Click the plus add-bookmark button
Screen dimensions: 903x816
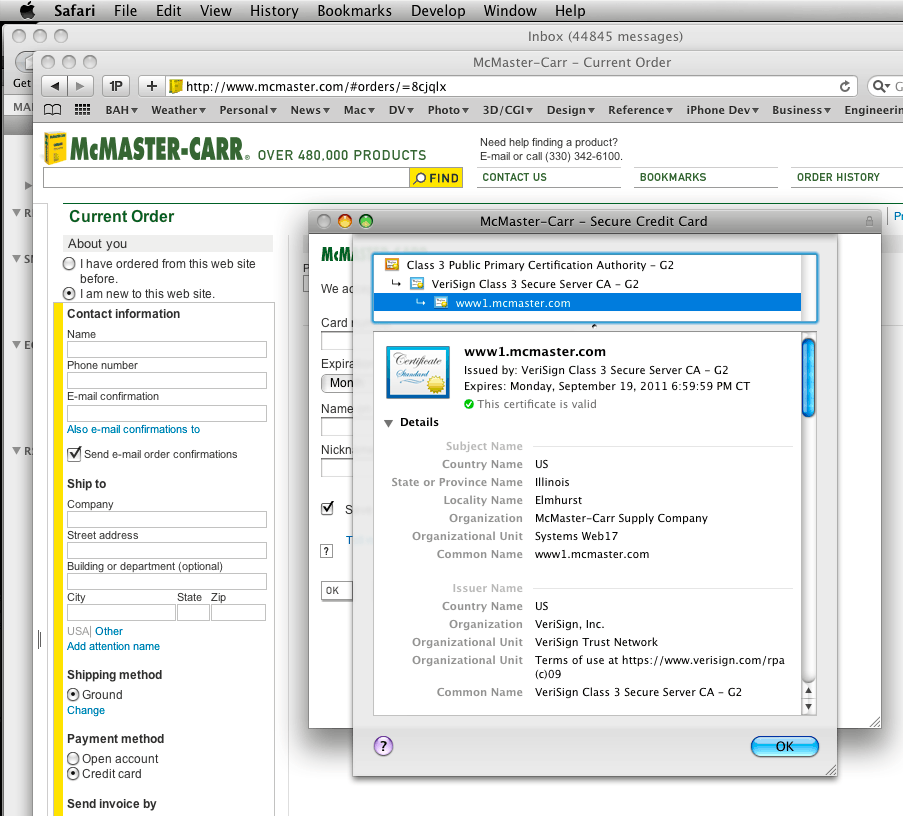(x=151, y=86)
